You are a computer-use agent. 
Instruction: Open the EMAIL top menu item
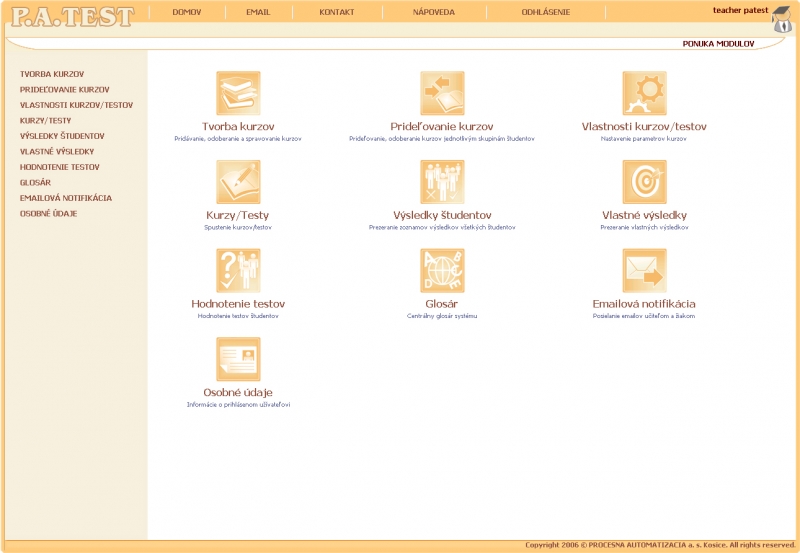point(258,12)
